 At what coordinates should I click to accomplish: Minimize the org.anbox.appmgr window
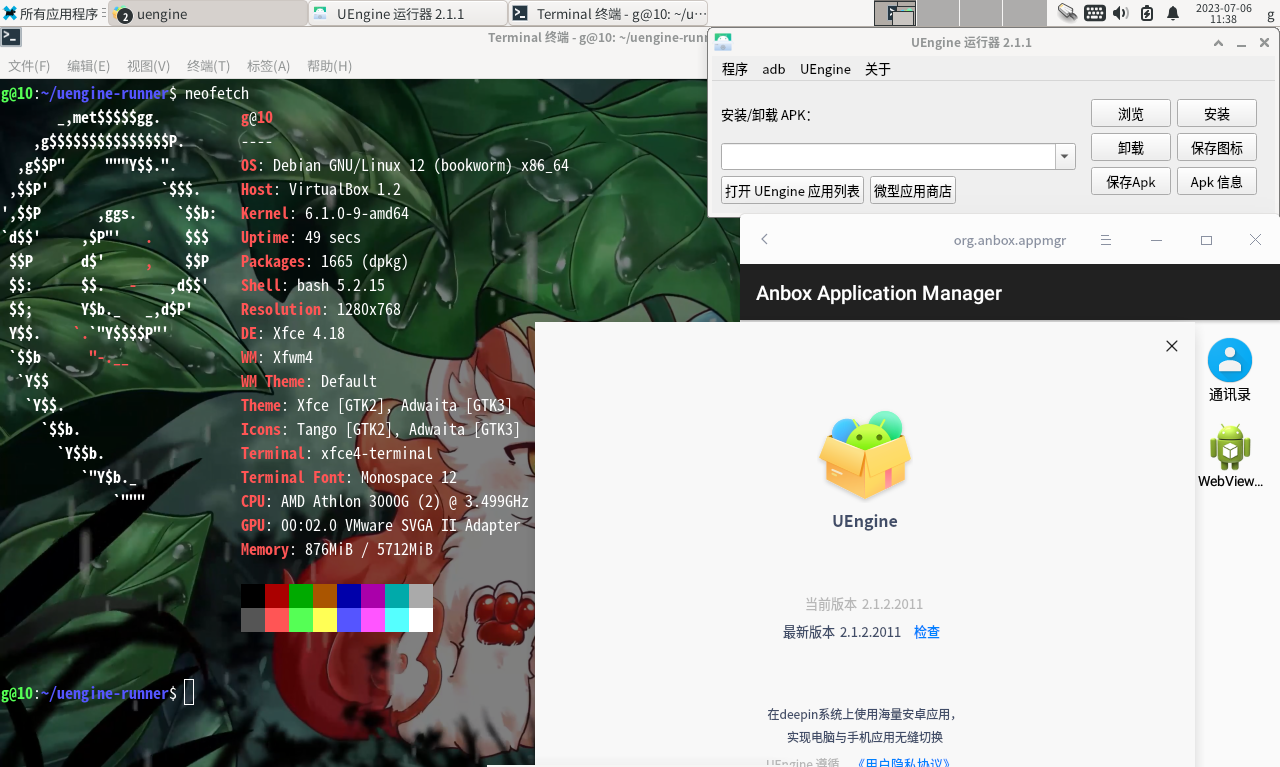pos(1156,240)
